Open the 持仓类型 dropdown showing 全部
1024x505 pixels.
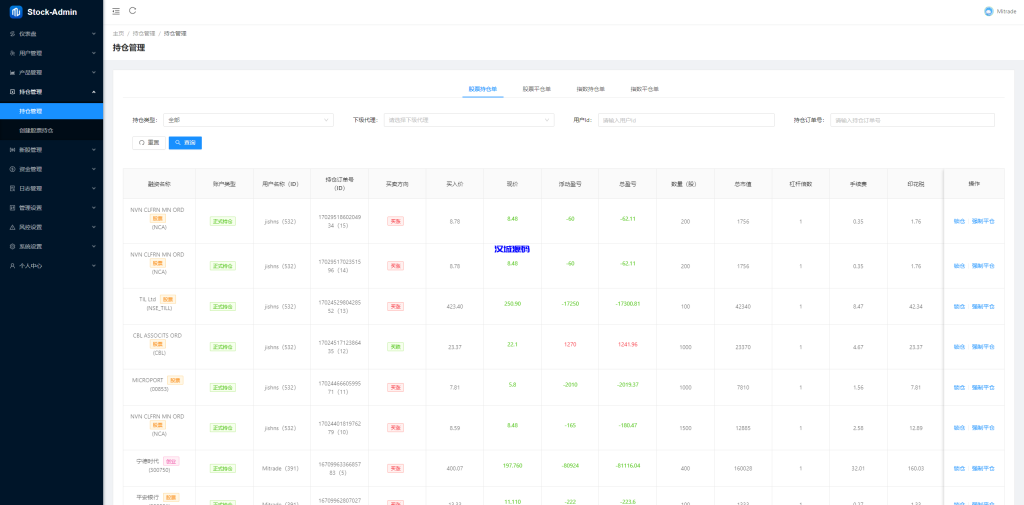point(248,120)
